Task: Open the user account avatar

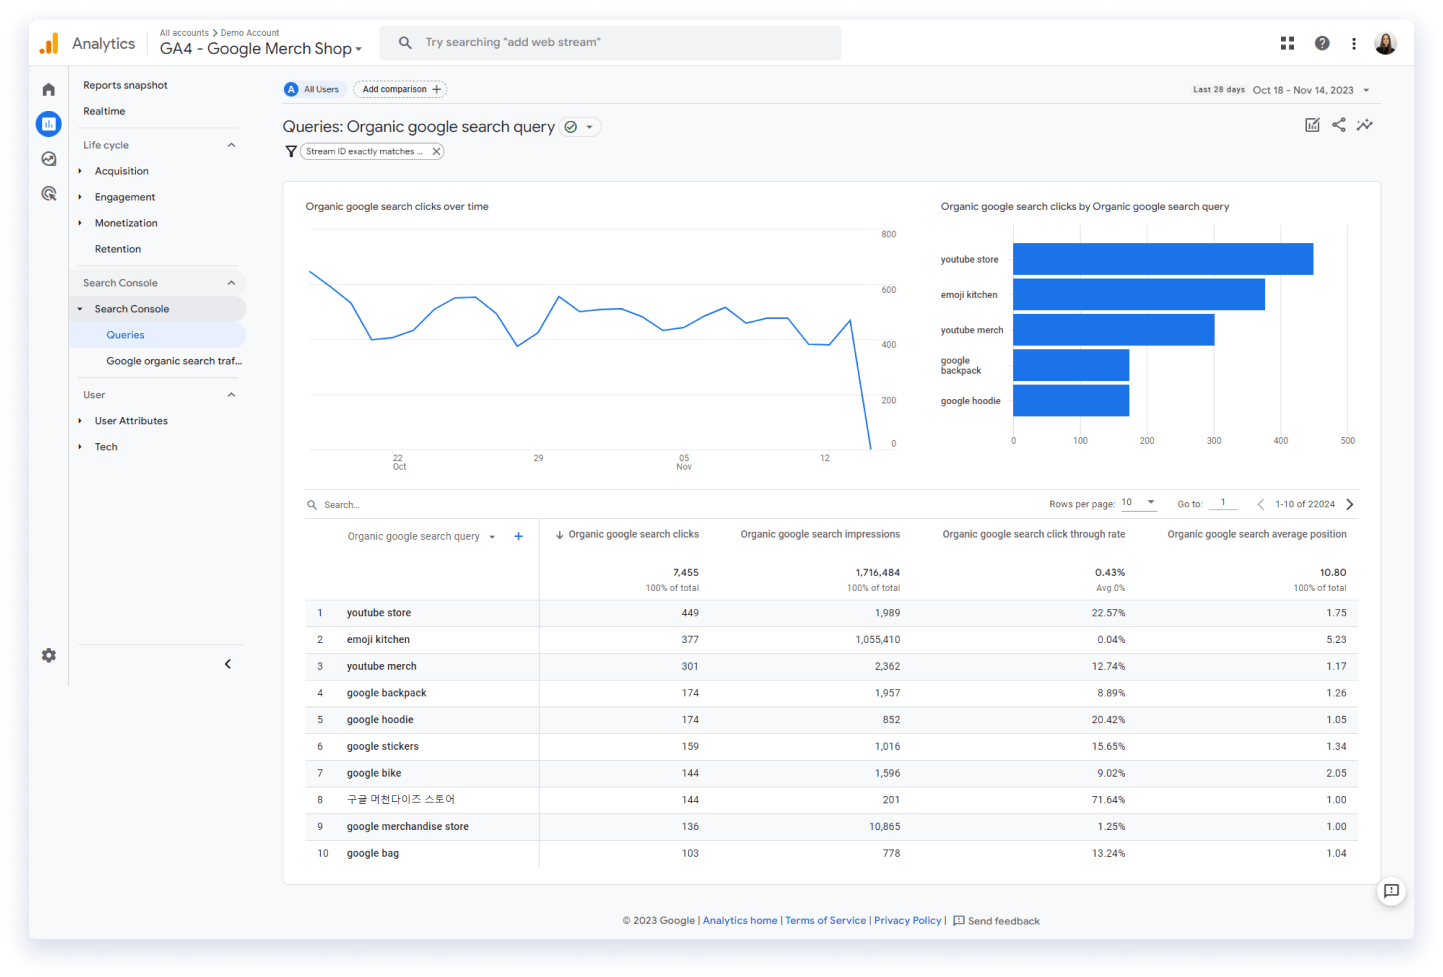Action: click(1385, 43)
